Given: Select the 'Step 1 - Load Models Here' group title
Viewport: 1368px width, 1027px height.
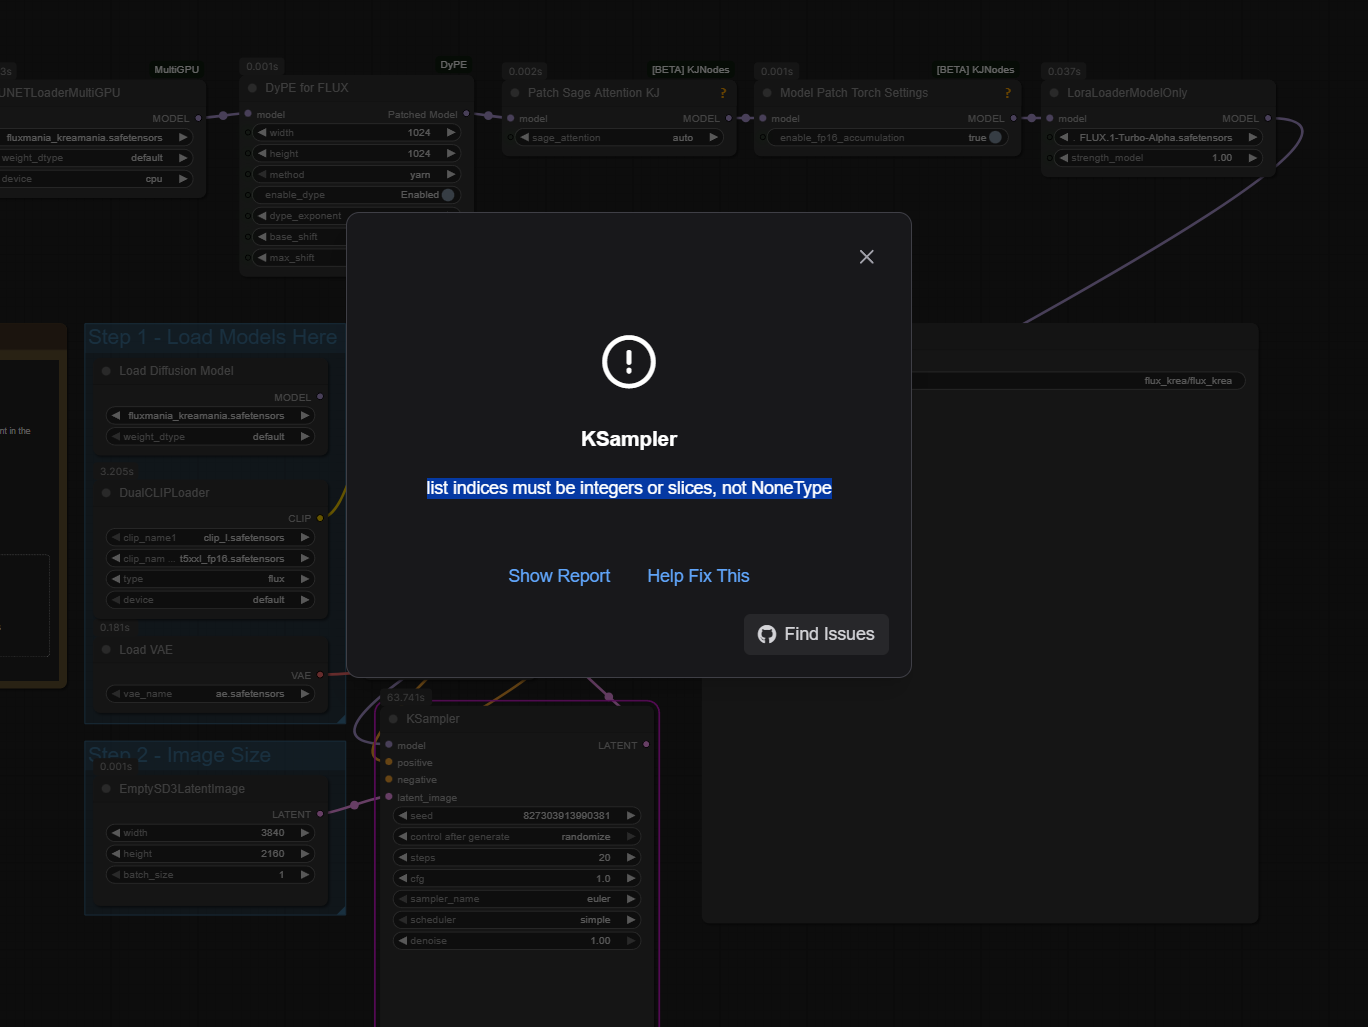Looking at the screenshot, I should pos(213,337).
